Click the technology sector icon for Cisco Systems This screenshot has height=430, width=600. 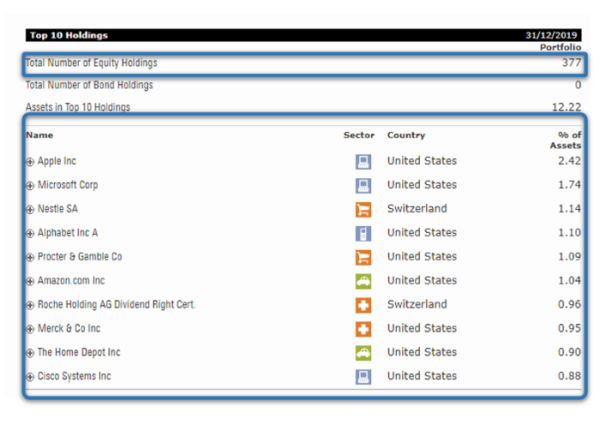363,377
